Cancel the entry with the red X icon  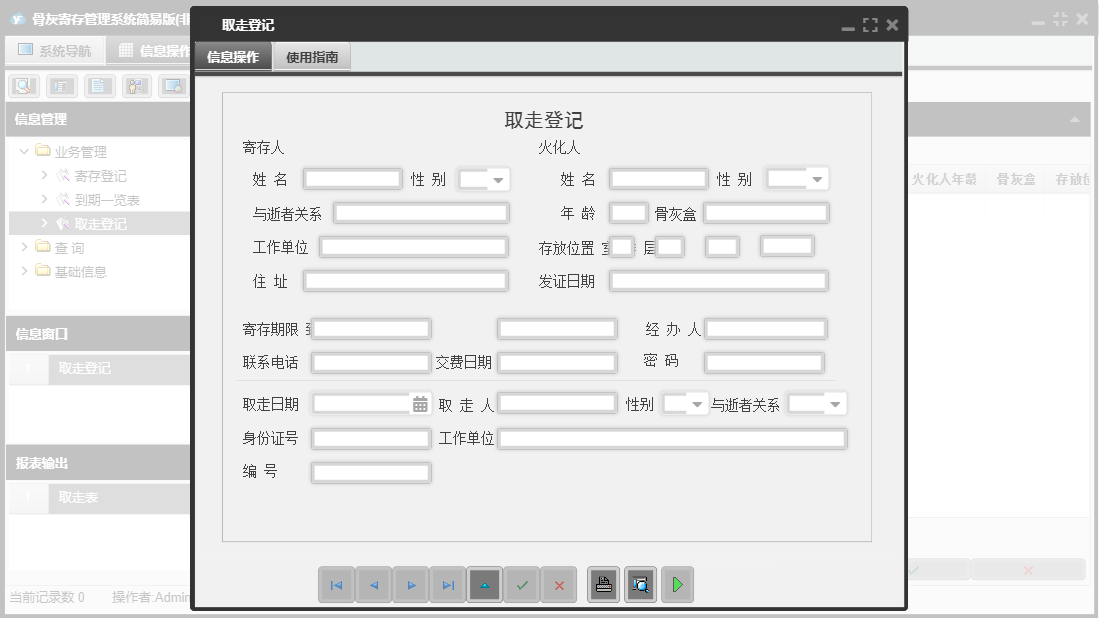tap(559, 585)
